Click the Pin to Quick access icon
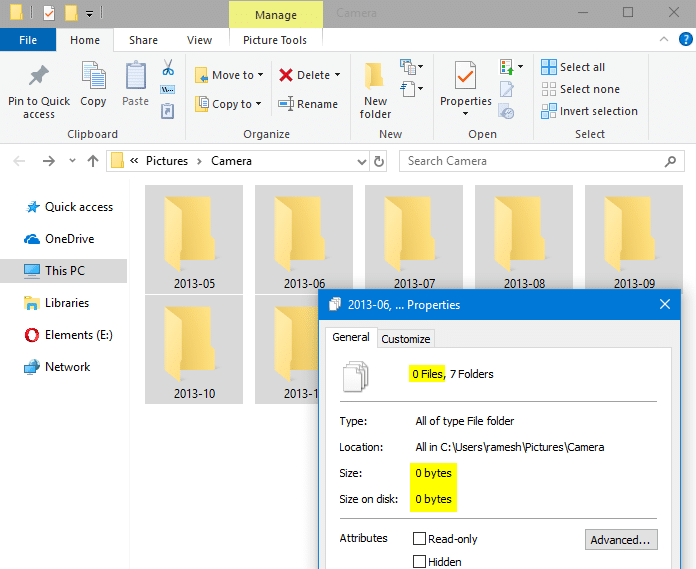 tap(39, 77)
